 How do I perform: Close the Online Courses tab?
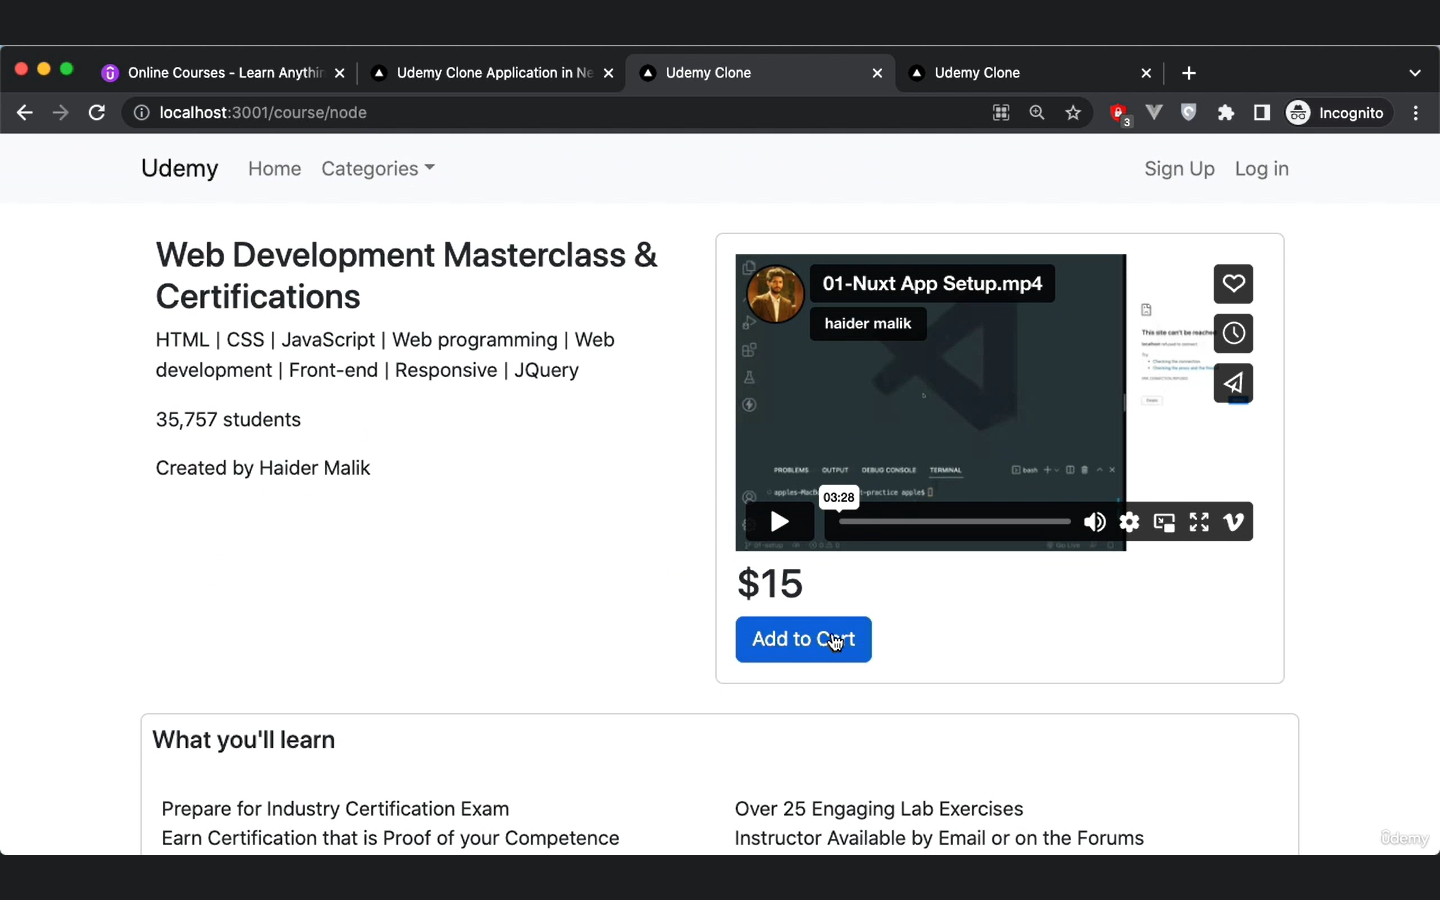click(x=340, y=73)
